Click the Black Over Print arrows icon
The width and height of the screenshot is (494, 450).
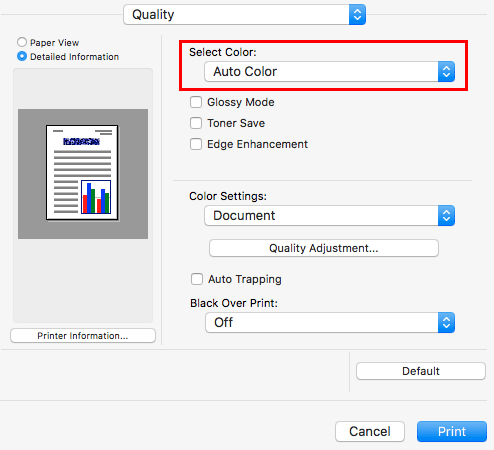click(x=446, y=322)
